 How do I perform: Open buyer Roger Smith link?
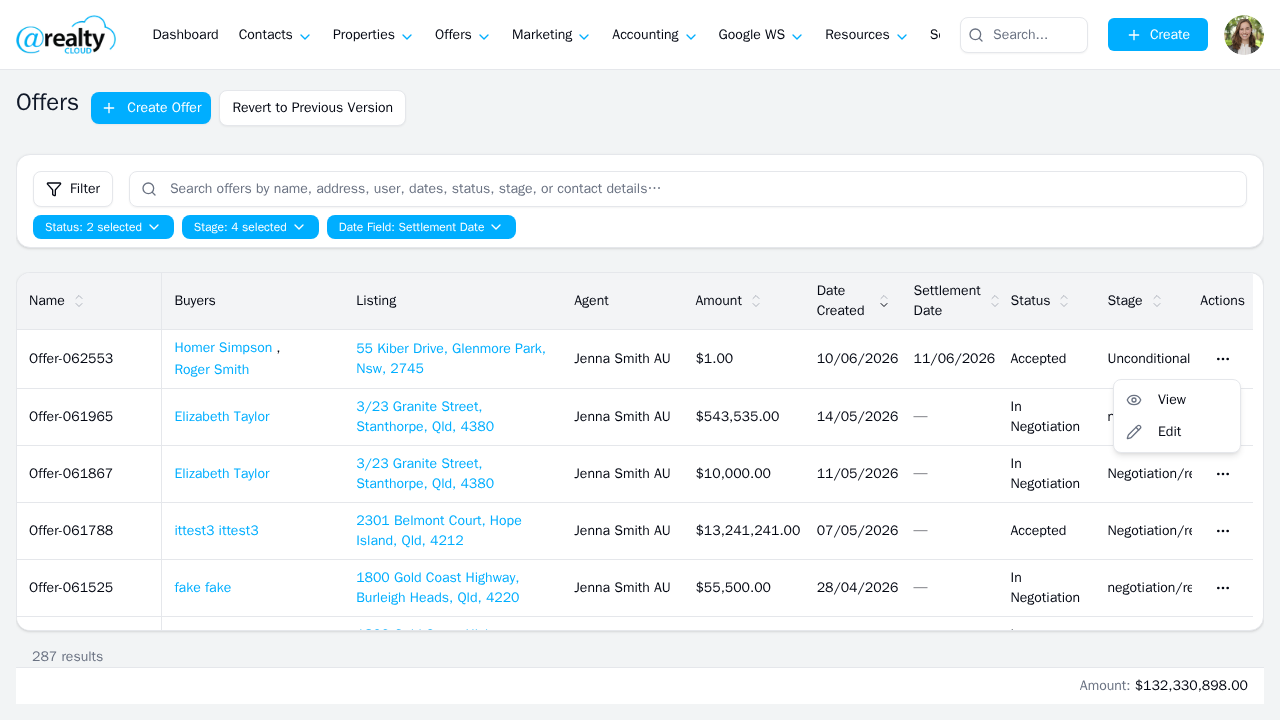point(212,370)
